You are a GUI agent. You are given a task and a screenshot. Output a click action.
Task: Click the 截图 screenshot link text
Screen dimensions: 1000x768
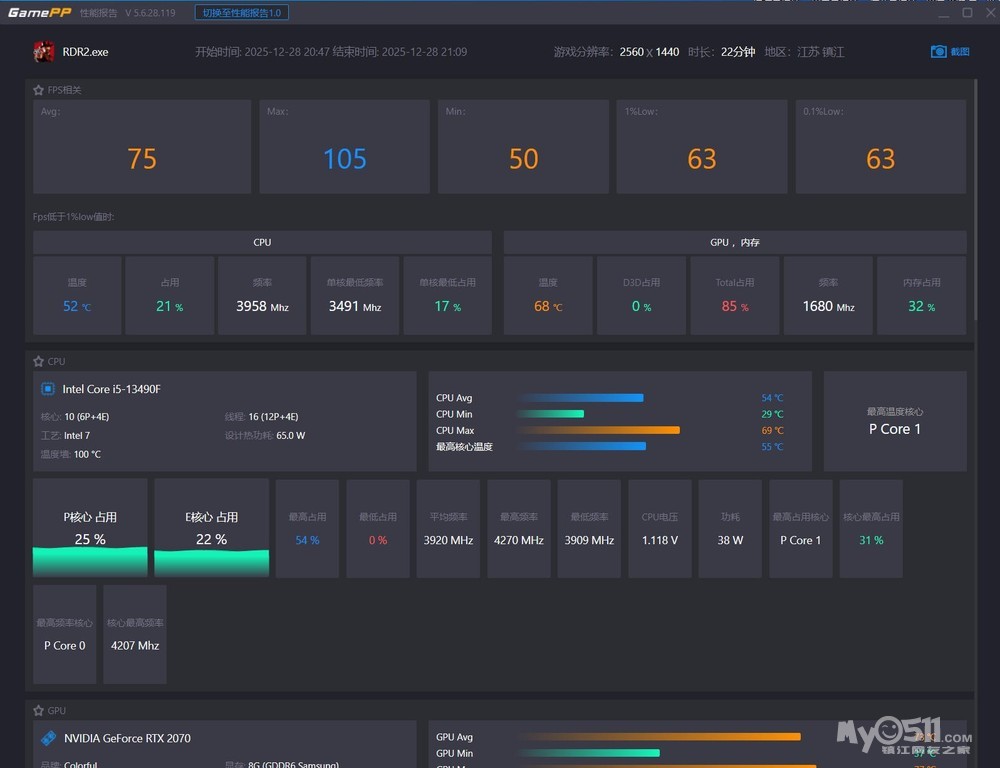[x=960, y=52]
